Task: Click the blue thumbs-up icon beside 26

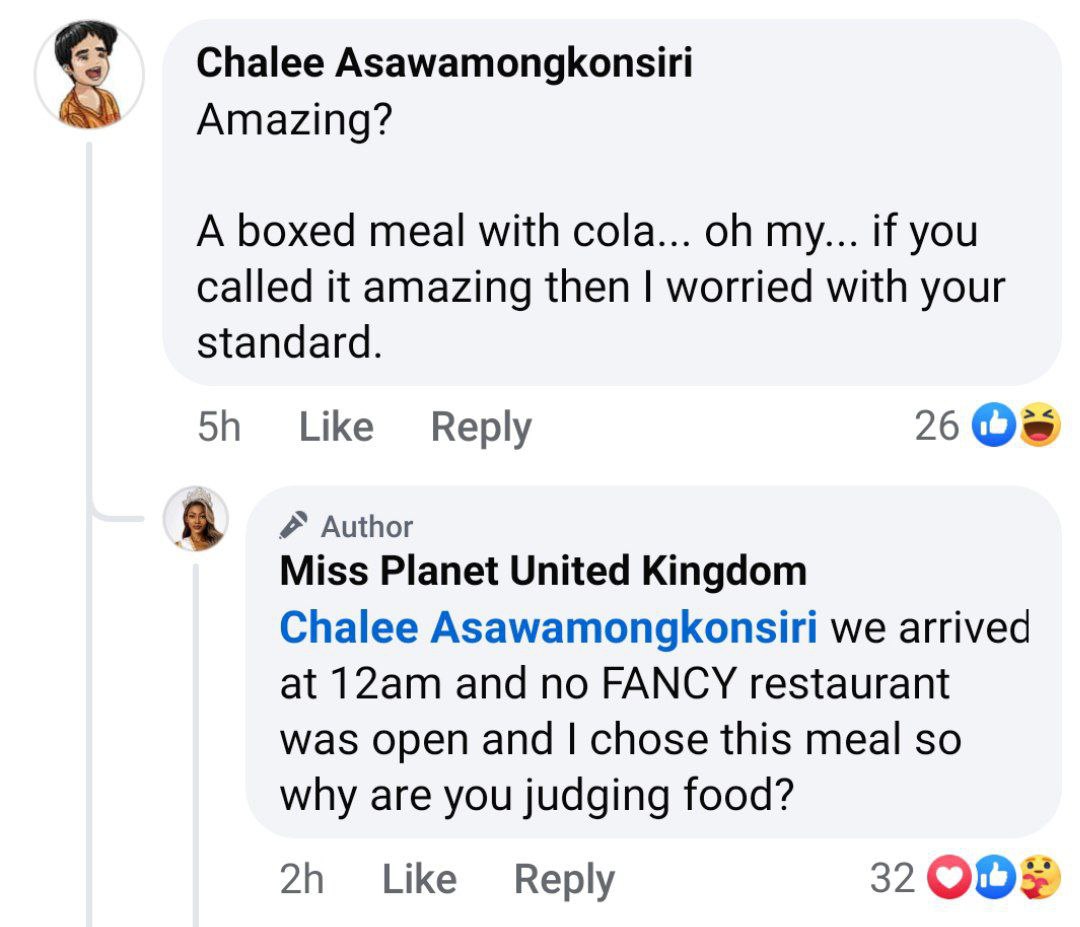Action: [x=993, y=427]
